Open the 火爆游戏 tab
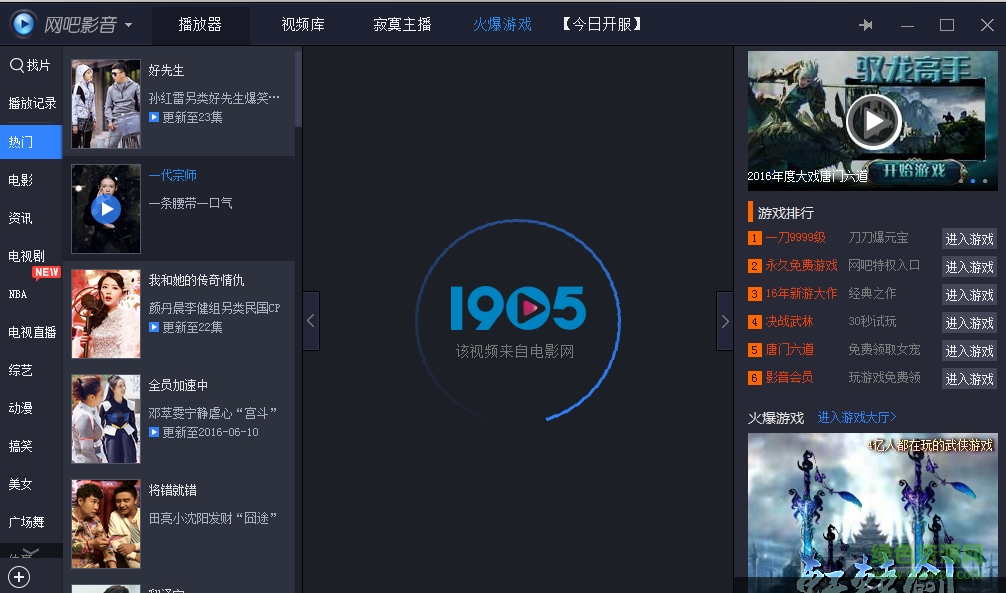 point(501,24)
